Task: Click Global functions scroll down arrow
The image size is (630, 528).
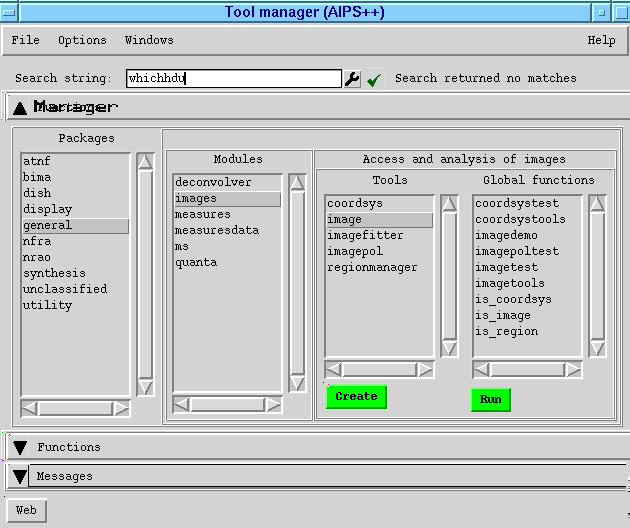Action: pos(597,348)
